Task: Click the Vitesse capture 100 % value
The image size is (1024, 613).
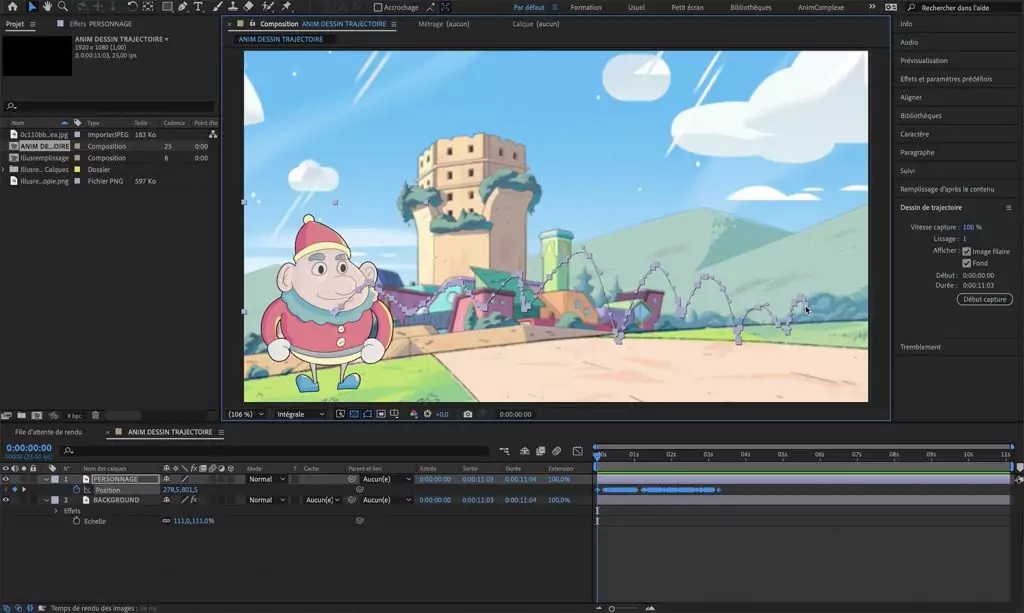Action: pos(972,227)
